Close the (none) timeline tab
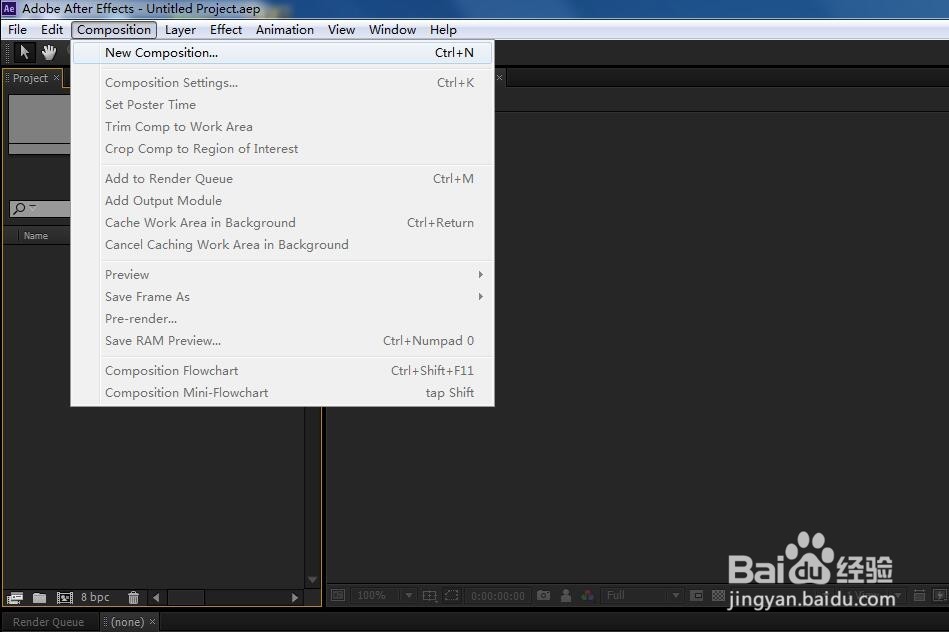The width and height of the screenshot is (949, 632). pyautogui.click(x=153, y=621)
